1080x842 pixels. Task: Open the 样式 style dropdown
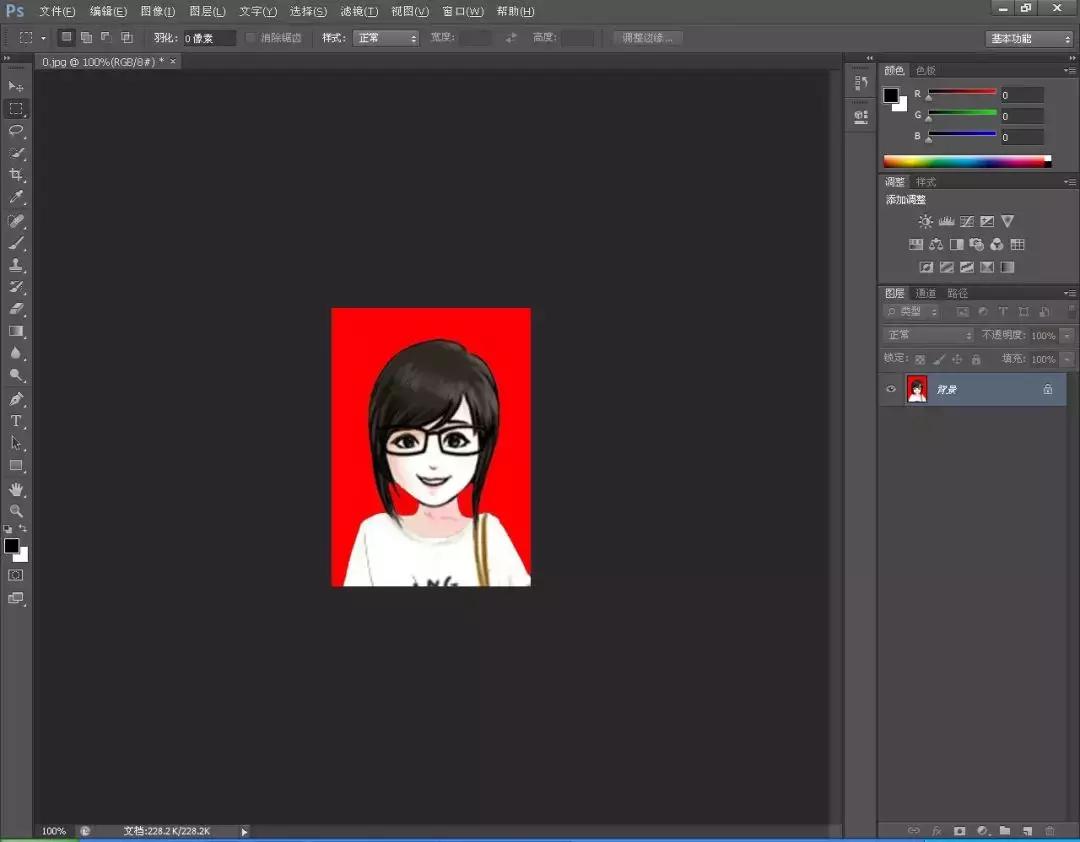click(387, 38)
